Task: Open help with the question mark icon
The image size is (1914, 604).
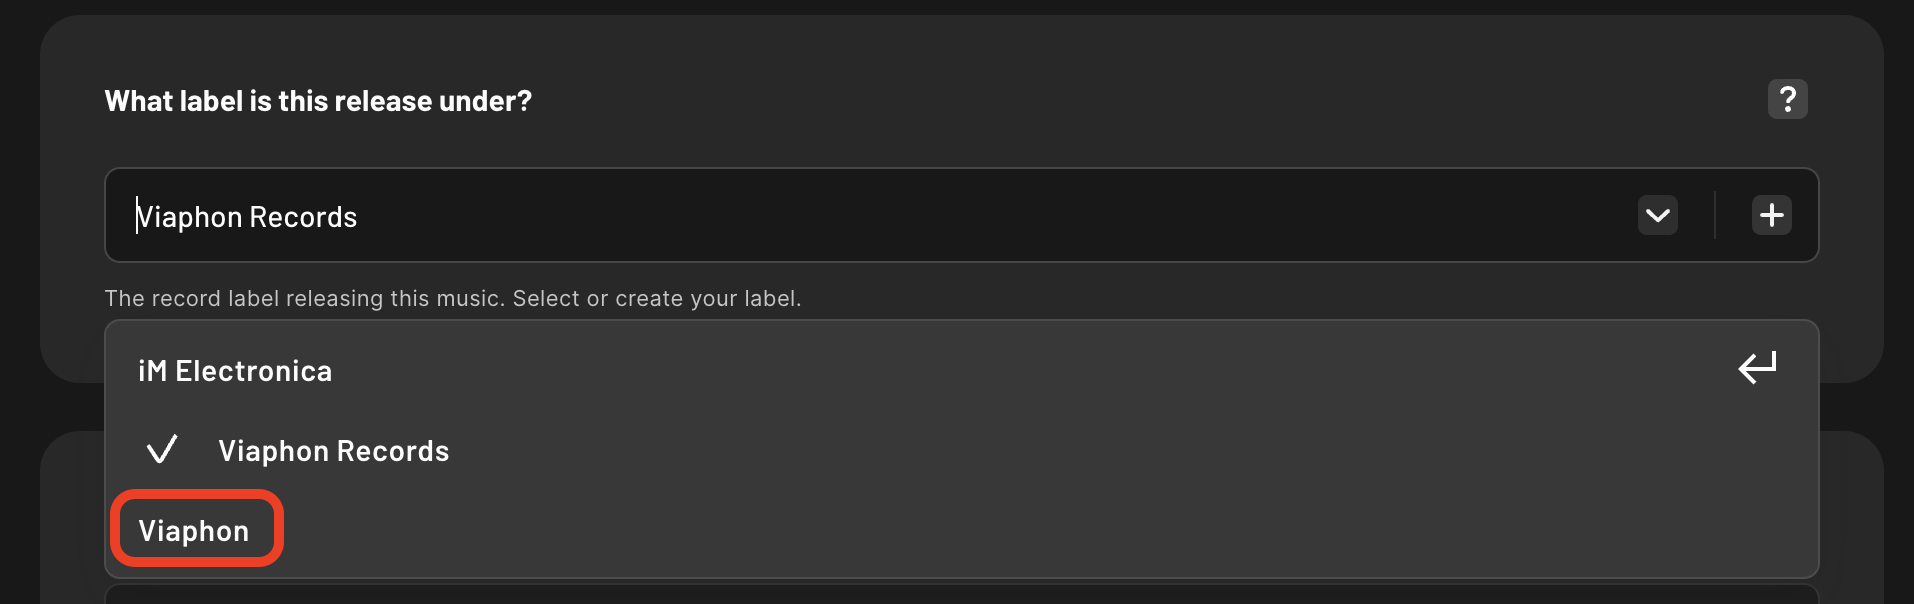Action: pyautogui.click(x=1787, y=99)
